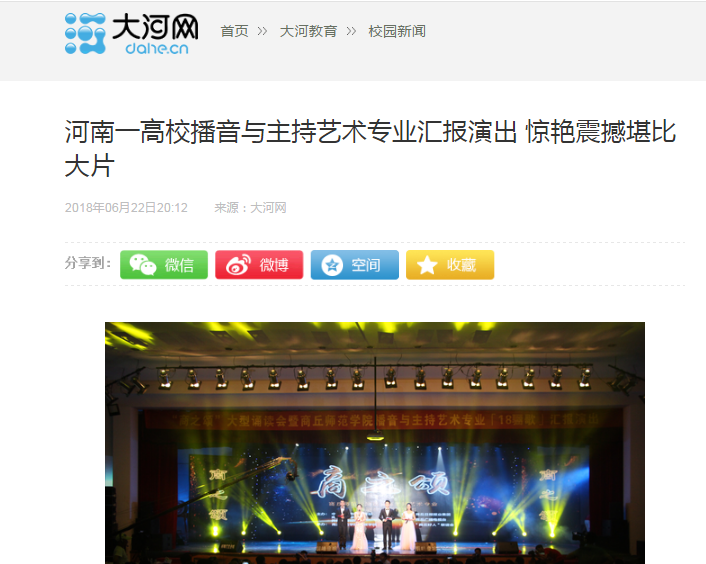Screen dimensions: 706x564
Task: Share article via 微博 button
Action: (259, 265)
